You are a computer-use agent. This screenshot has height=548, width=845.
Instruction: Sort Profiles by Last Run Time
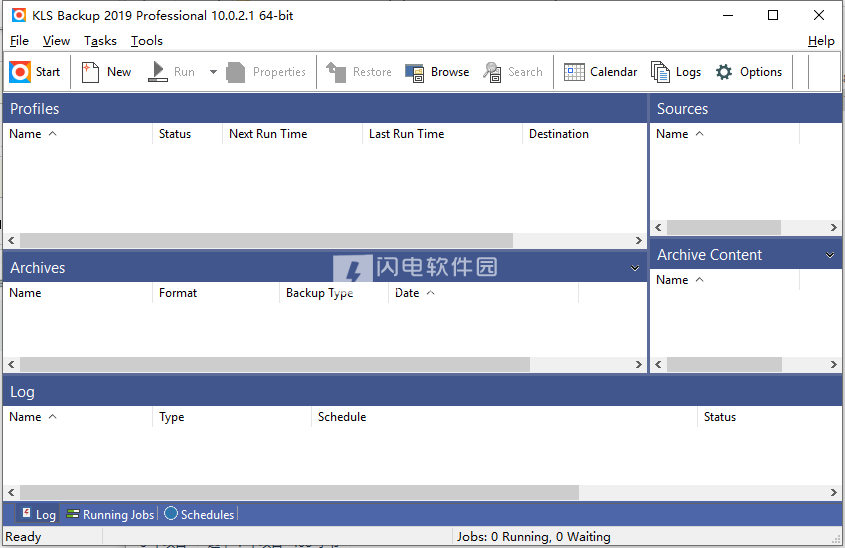point(442,134)
